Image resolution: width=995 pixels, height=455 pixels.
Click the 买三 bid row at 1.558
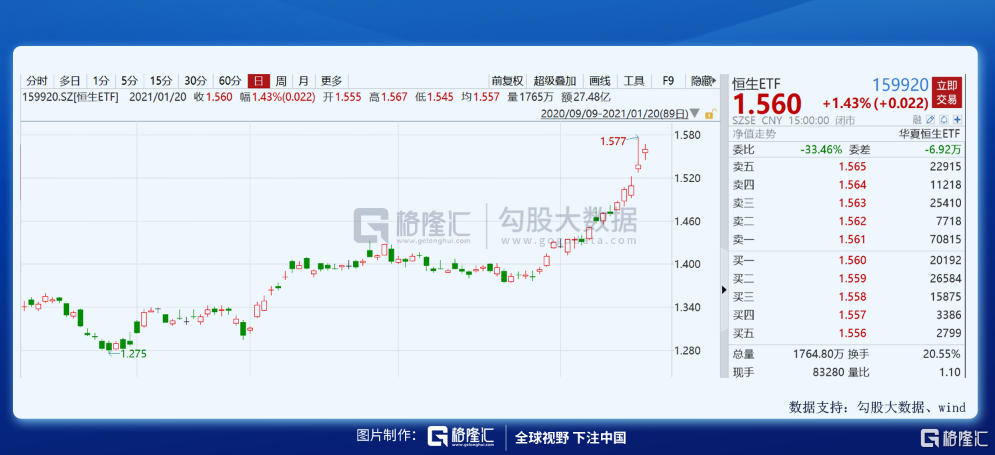(x=847, y=296)
